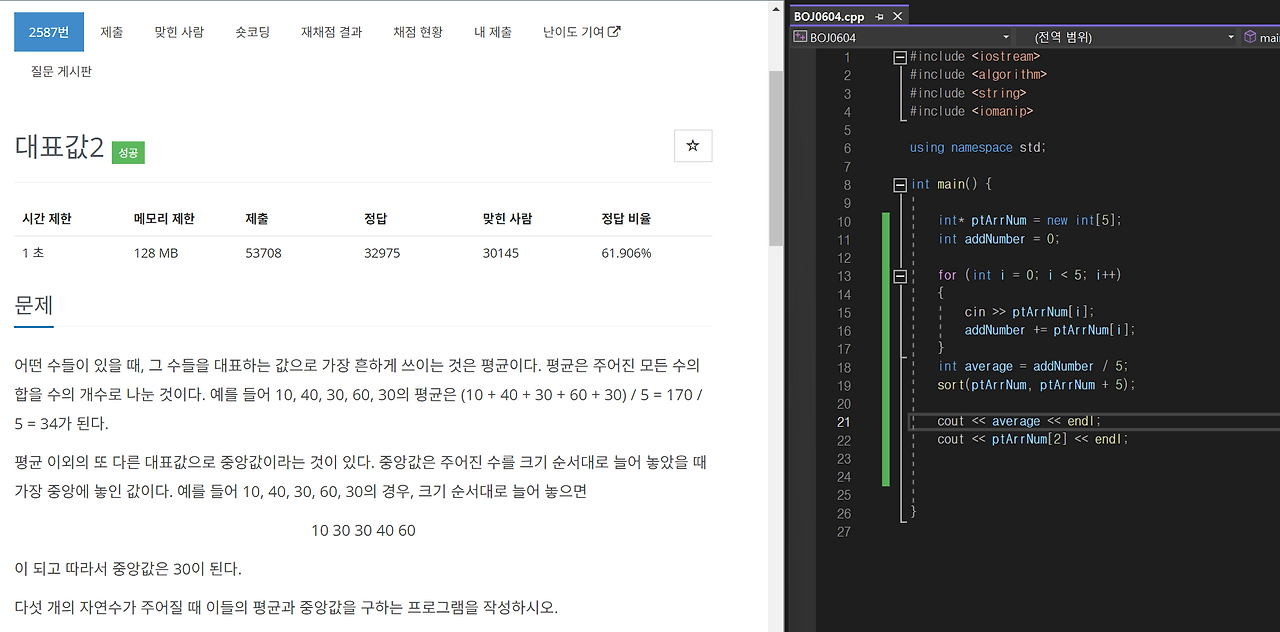Open the 질문 게시판 tab

point(60,71)
